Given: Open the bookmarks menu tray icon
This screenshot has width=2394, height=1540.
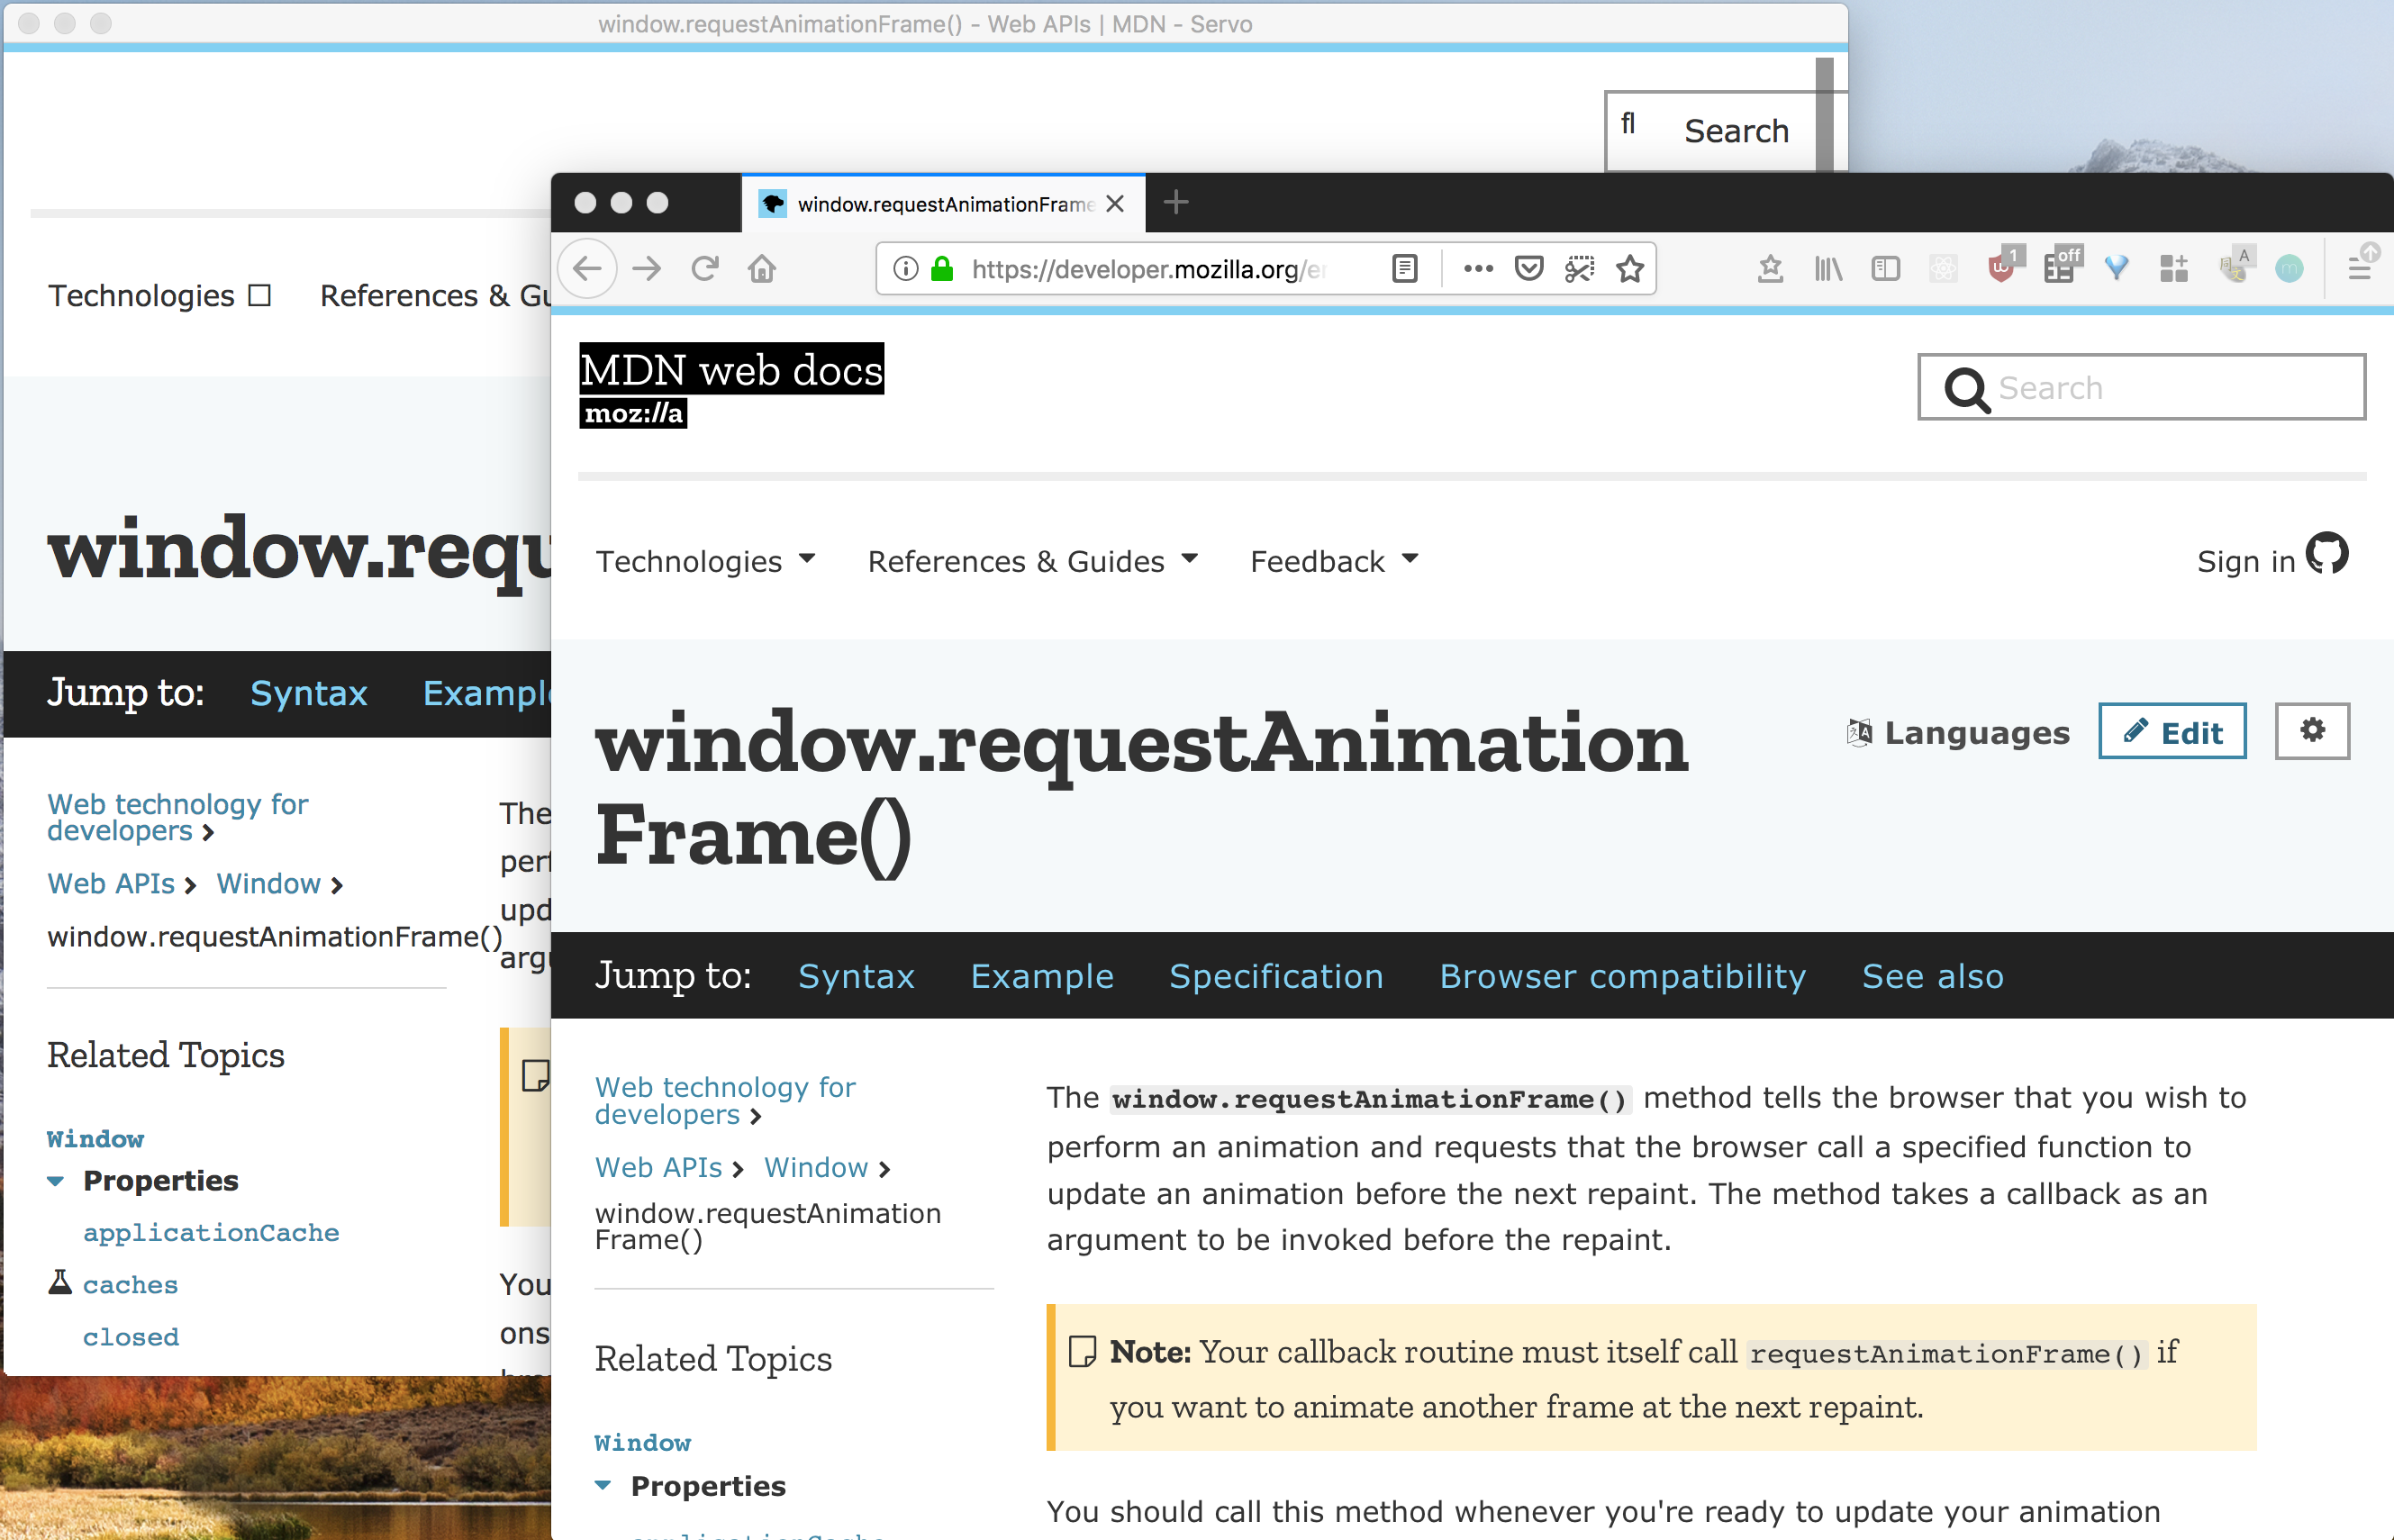Looking at the screenshot, I should 1770,268.
